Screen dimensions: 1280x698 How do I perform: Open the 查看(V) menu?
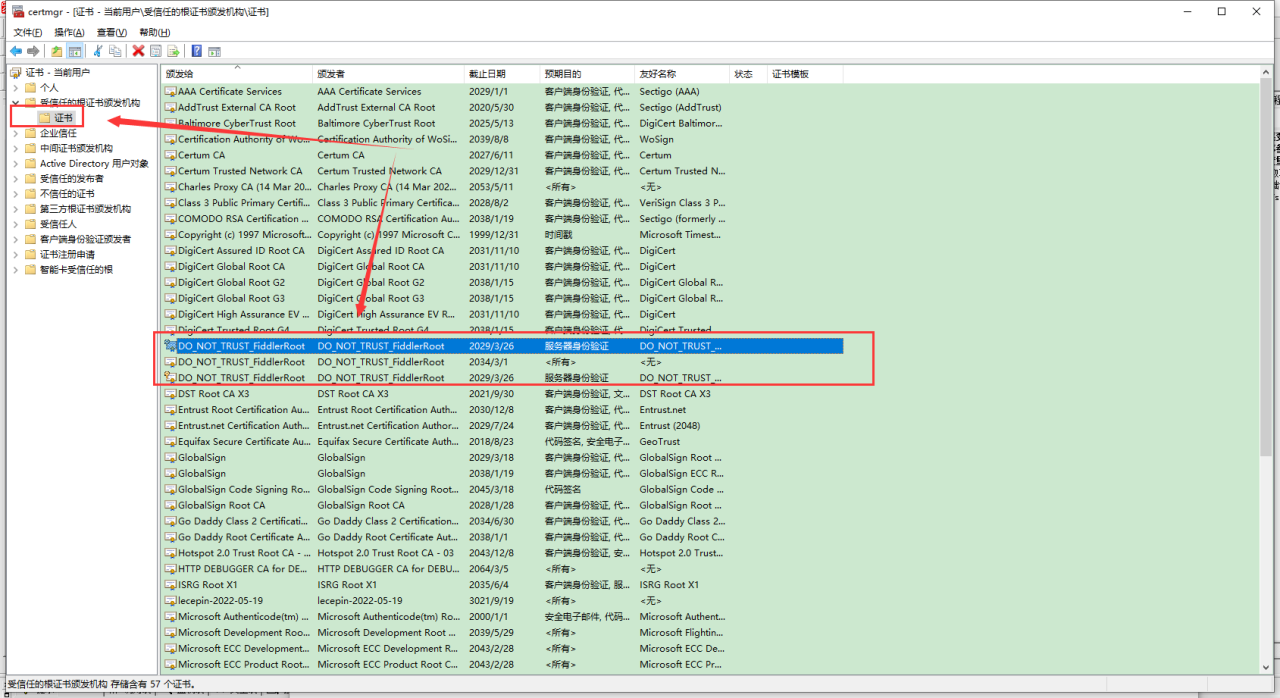(112, 32)
